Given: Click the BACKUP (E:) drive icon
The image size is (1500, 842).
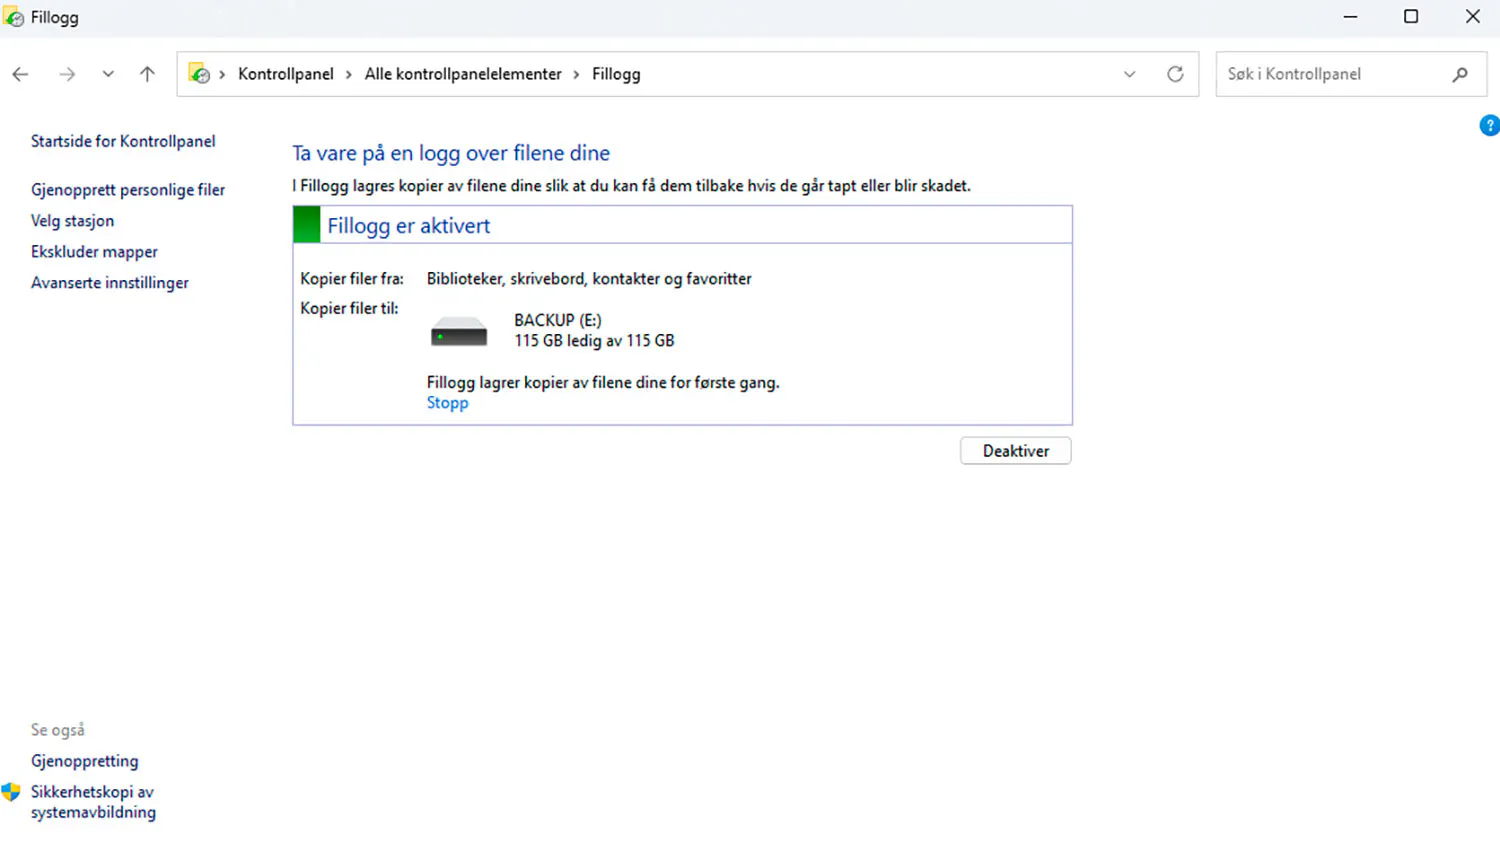Looking at the screenshot, I should pyautogui.click(x=459, y=332).
